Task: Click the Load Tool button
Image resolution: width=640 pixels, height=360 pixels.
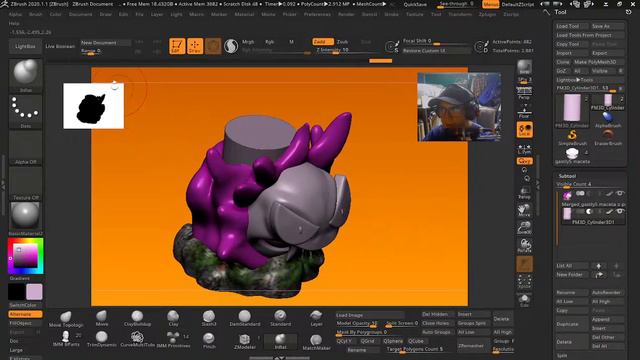Action: 572,26
